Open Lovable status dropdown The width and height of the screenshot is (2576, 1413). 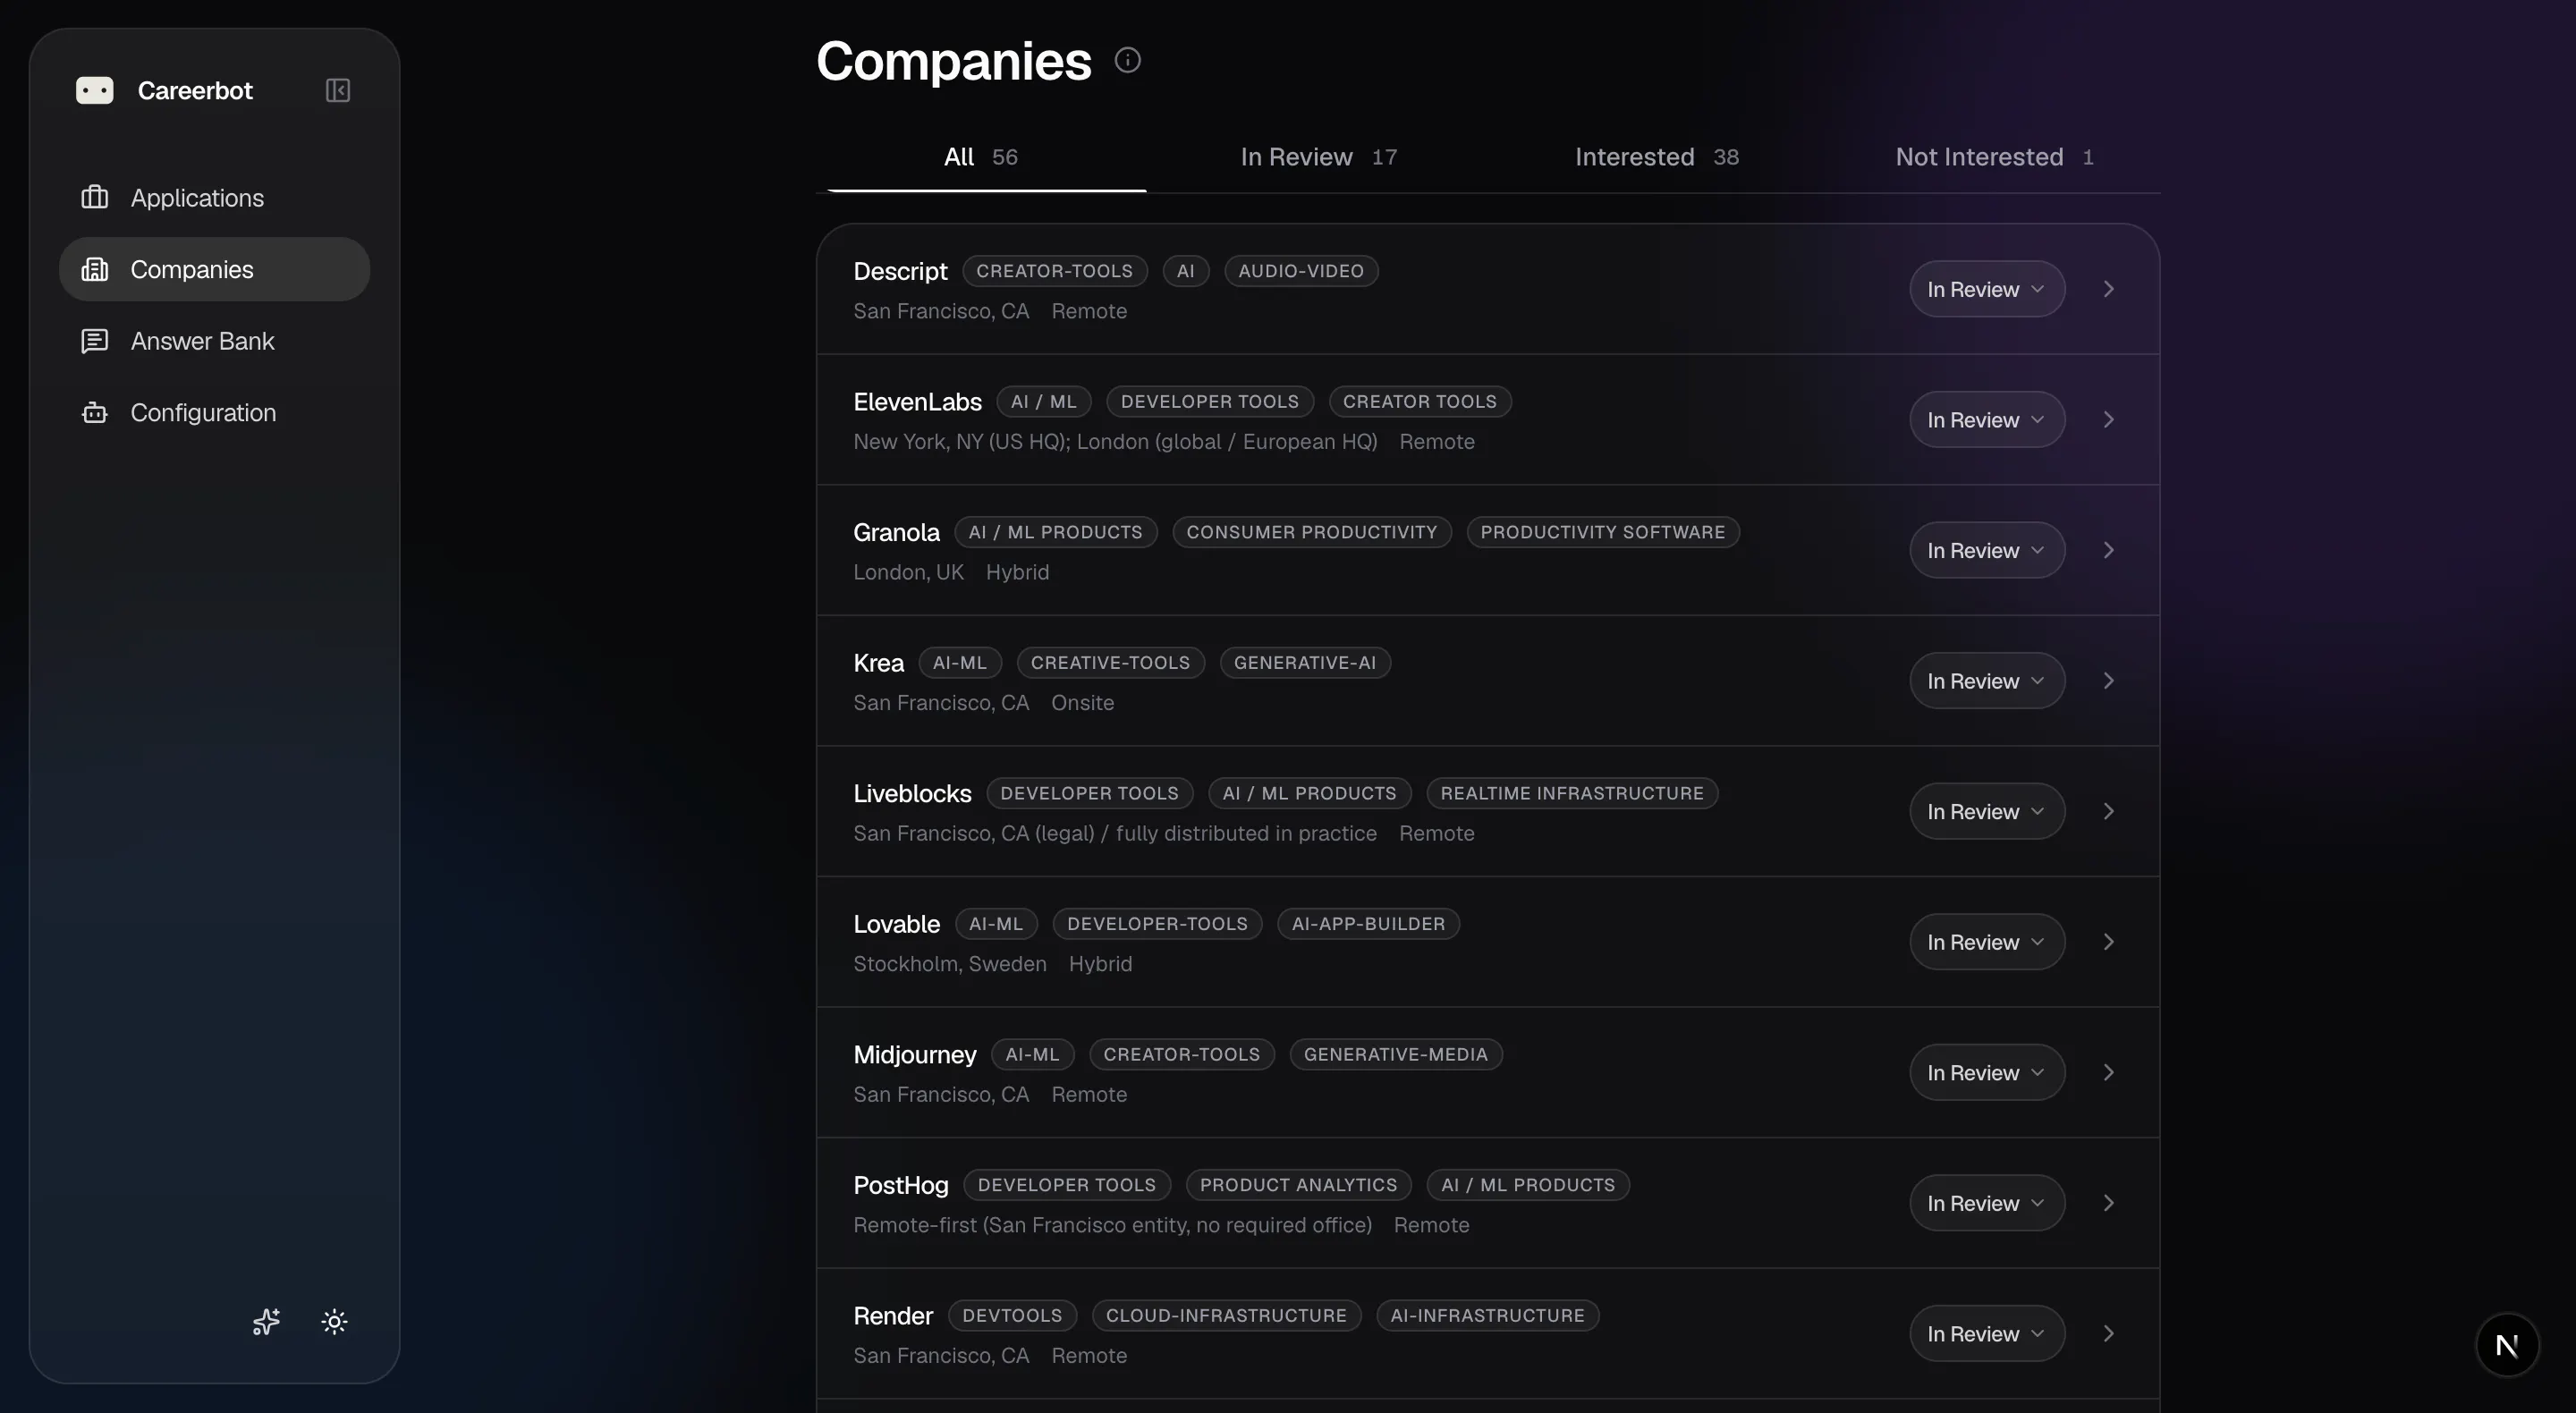coord(1987,942)
